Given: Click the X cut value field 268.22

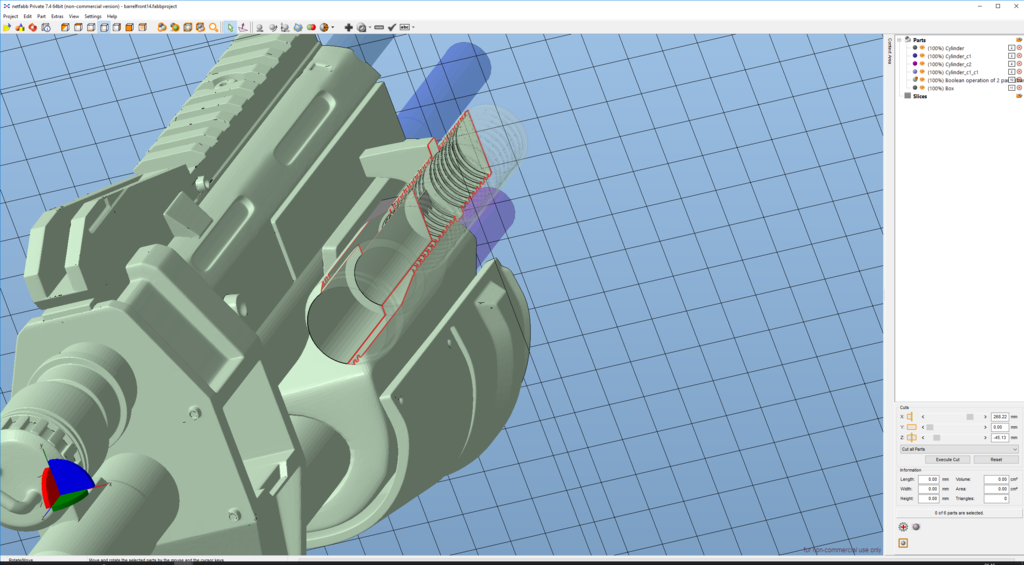Looking at the screenshot, I should [x=1000, y=417].
